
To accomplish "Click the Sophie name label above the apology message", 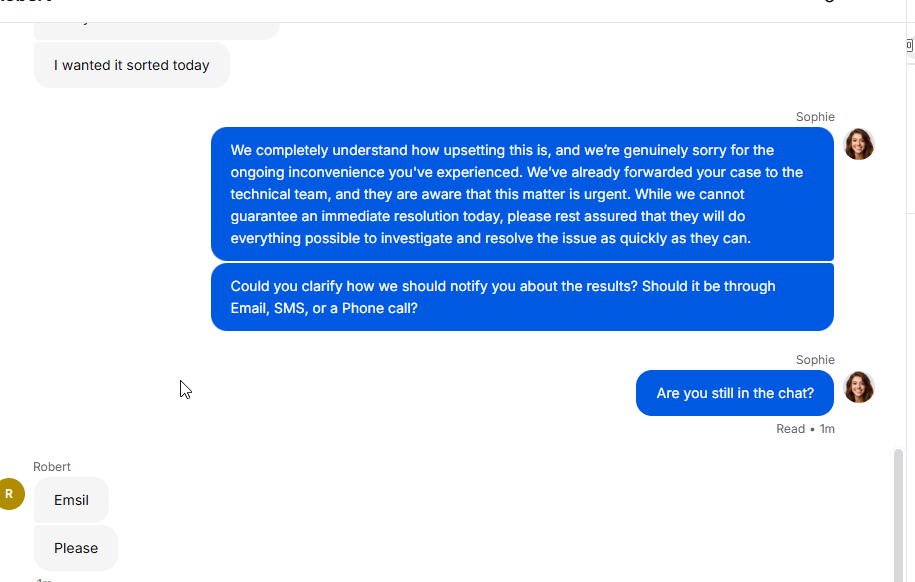I will (x=815, y=117).
